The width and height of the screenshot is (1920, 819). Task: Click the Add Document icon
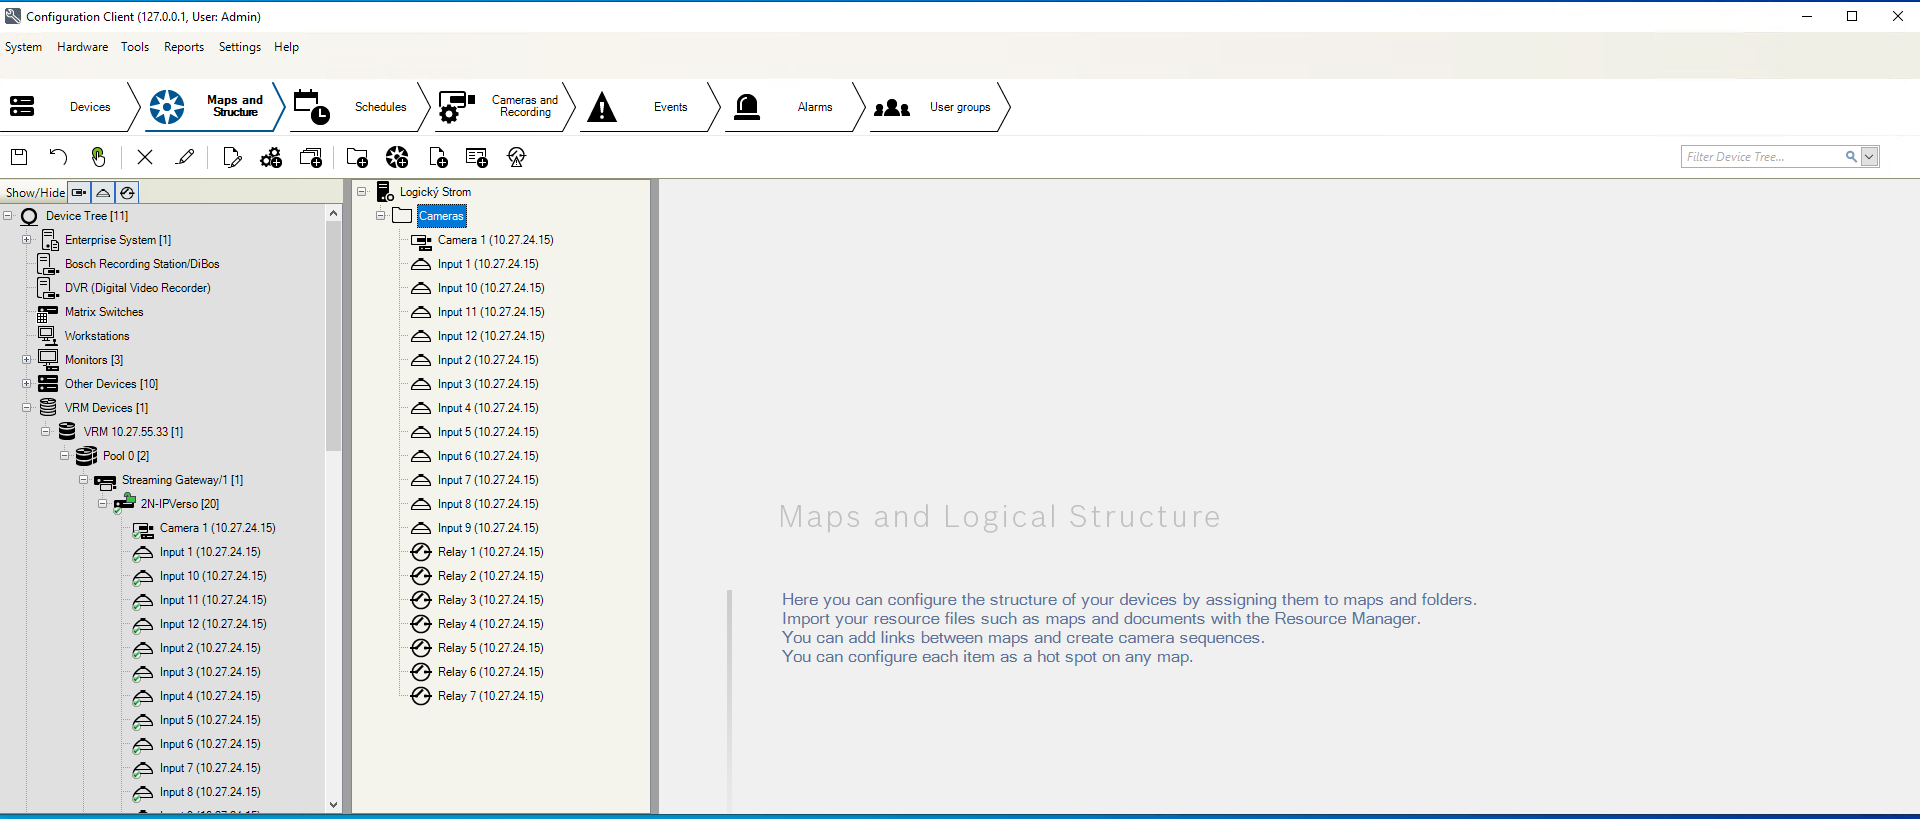[x=438, y=157]
